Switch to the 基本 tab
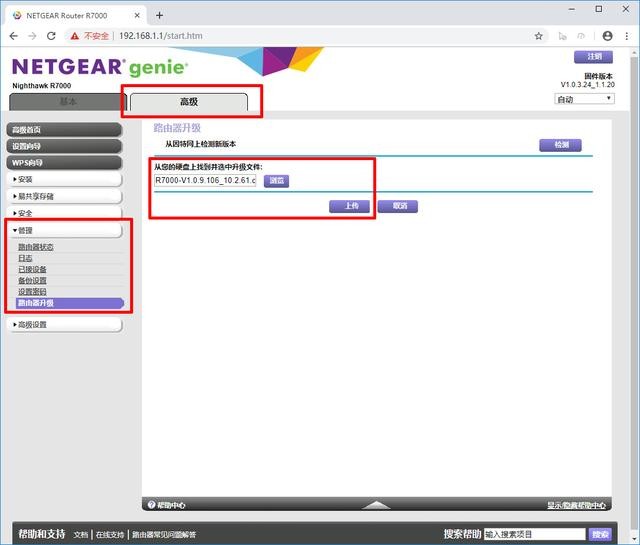The image size is (640, 545). (68, 102)
